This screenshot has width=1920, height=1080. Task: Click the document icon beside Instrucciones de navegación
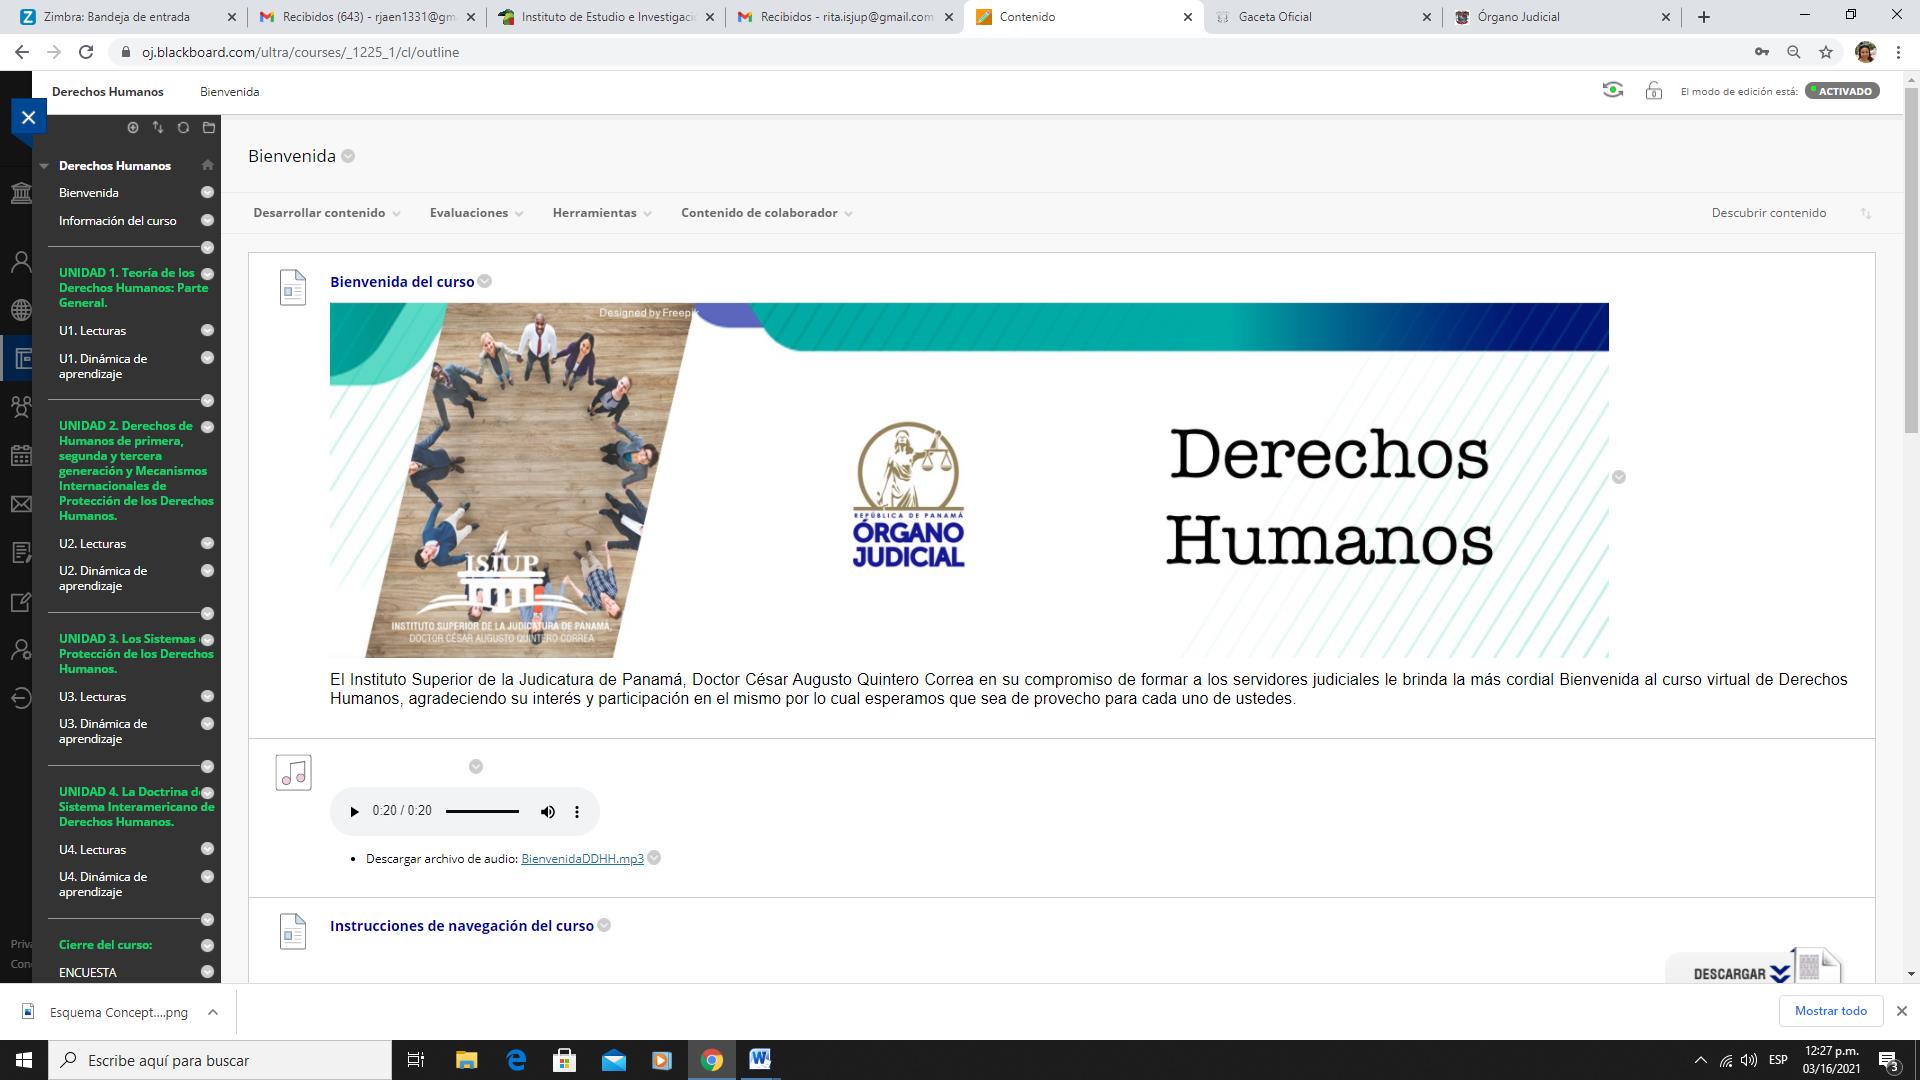click(x=293, y=931)
